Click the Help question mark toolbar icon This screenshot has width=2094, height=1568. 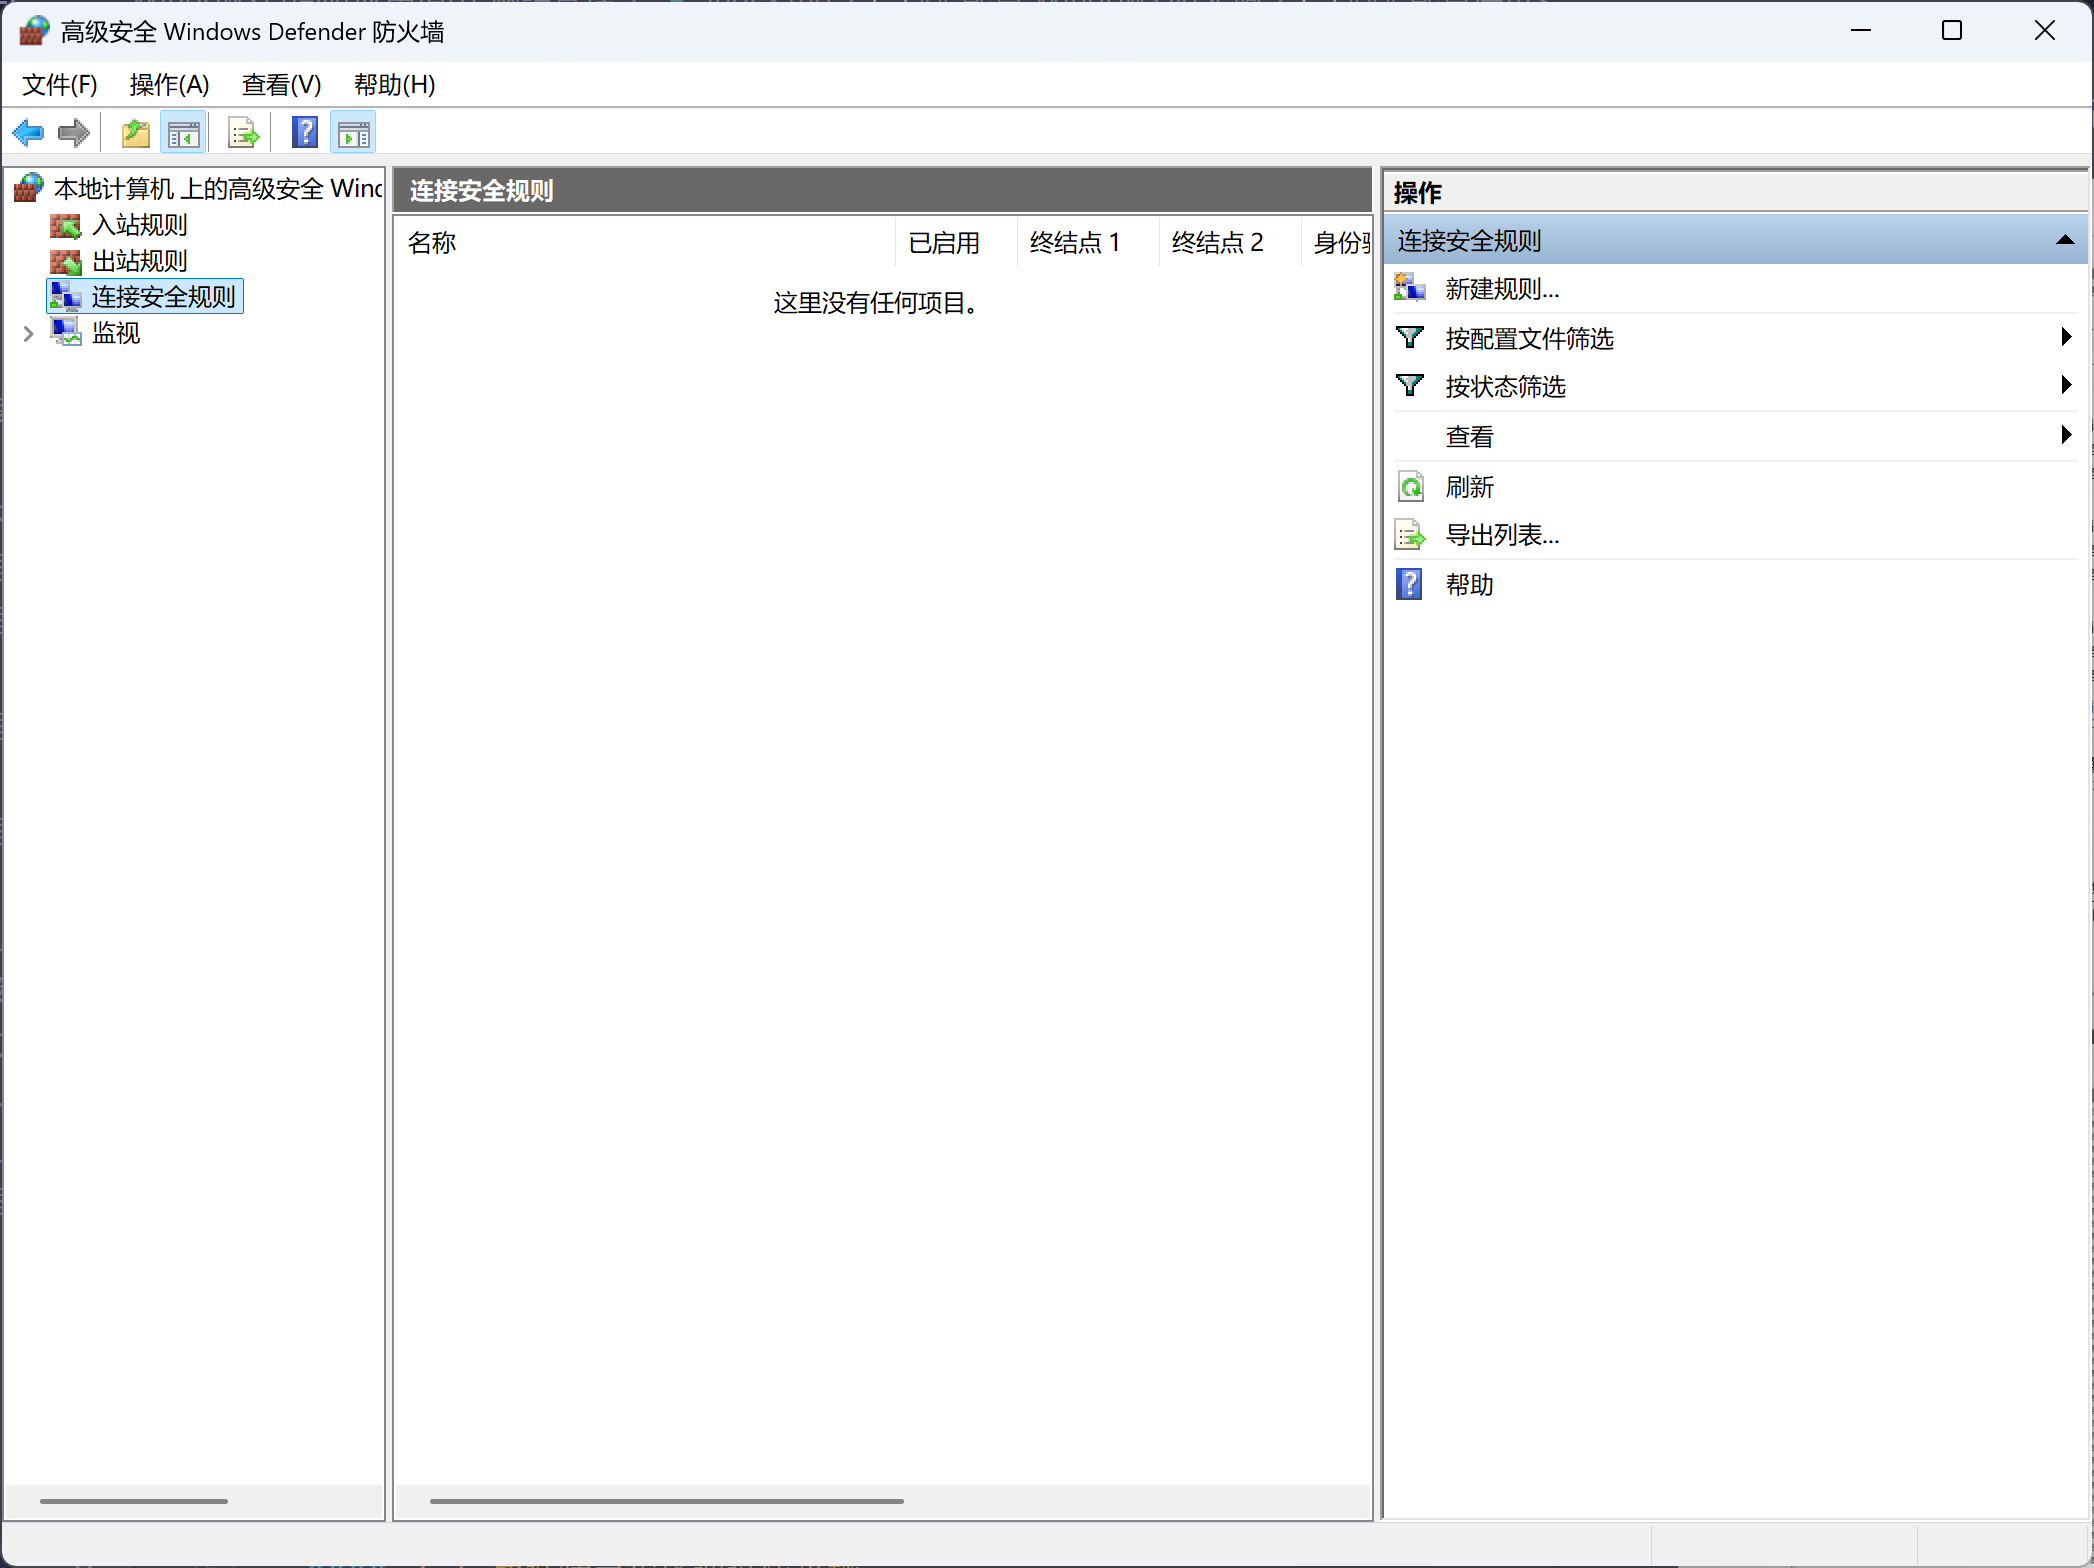305,133
